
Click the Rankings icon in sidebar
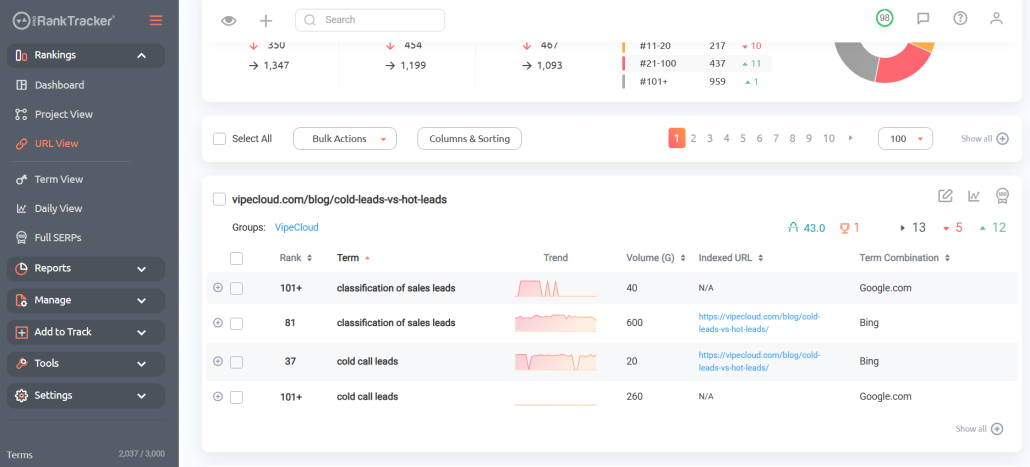(21, 55)
